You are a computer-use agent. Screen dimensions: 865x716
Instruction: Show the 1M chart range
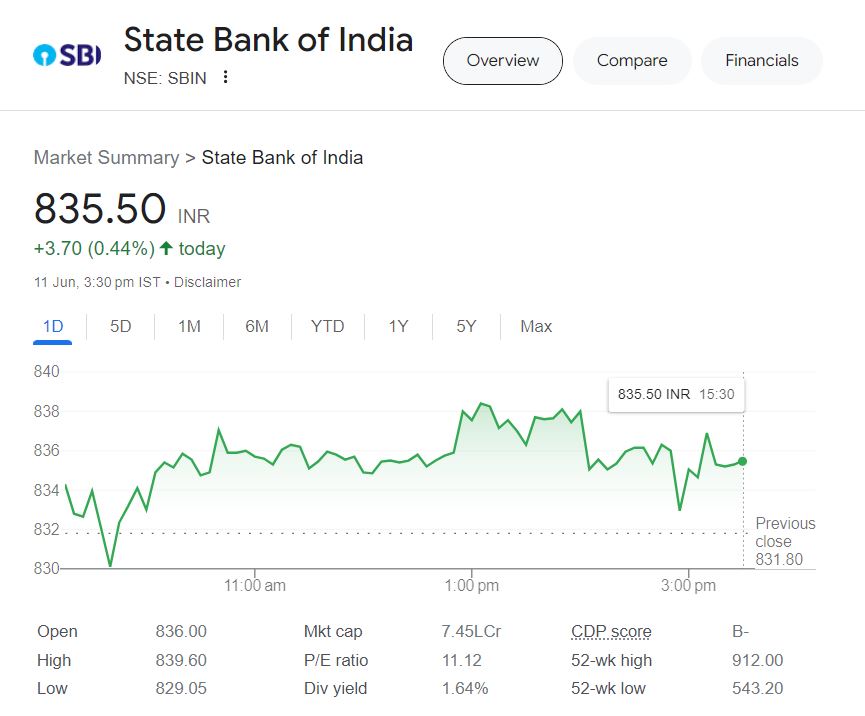[x=189, y=326]
